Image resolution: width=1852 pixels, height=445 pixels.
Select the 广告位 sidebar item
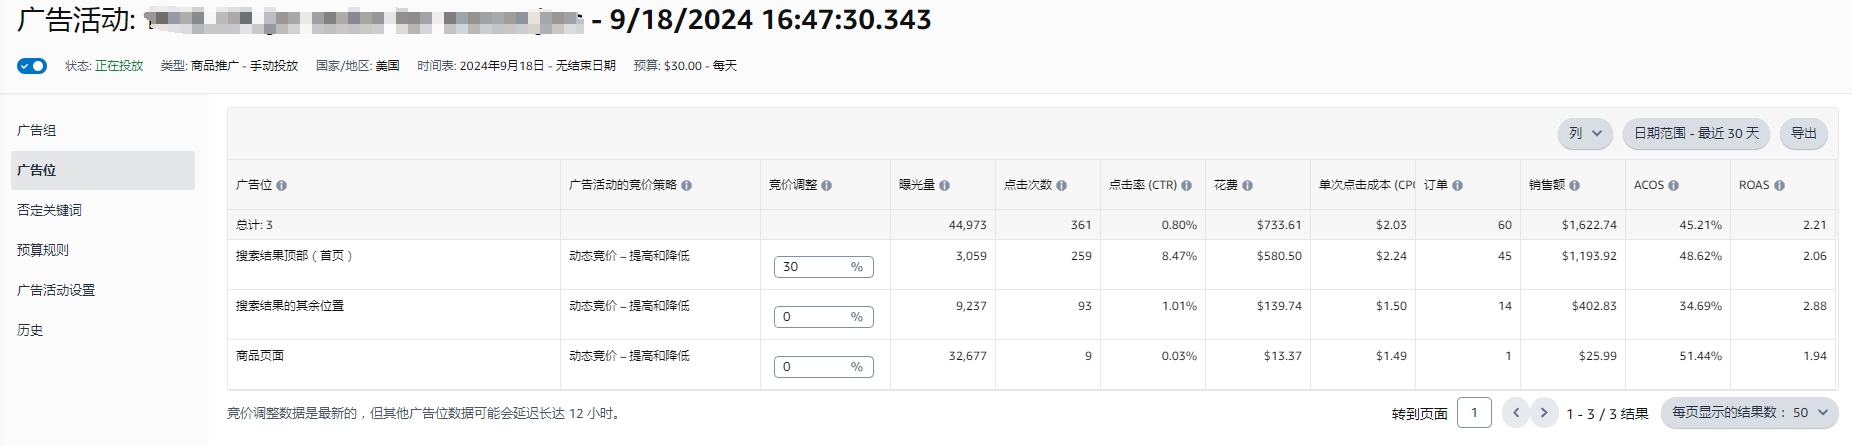pyautogui.click(x=103, y=170)
